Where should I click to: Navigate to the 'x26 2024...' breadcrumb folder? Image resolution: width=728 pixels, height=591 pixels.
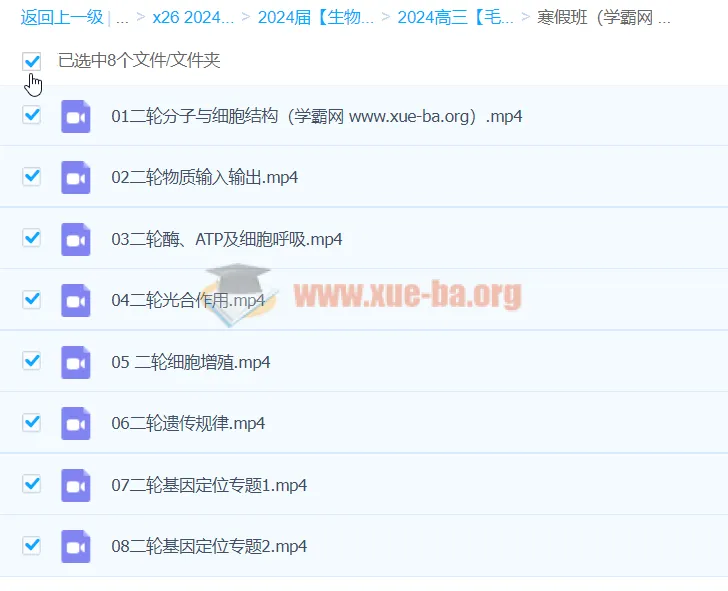point(193,17)
